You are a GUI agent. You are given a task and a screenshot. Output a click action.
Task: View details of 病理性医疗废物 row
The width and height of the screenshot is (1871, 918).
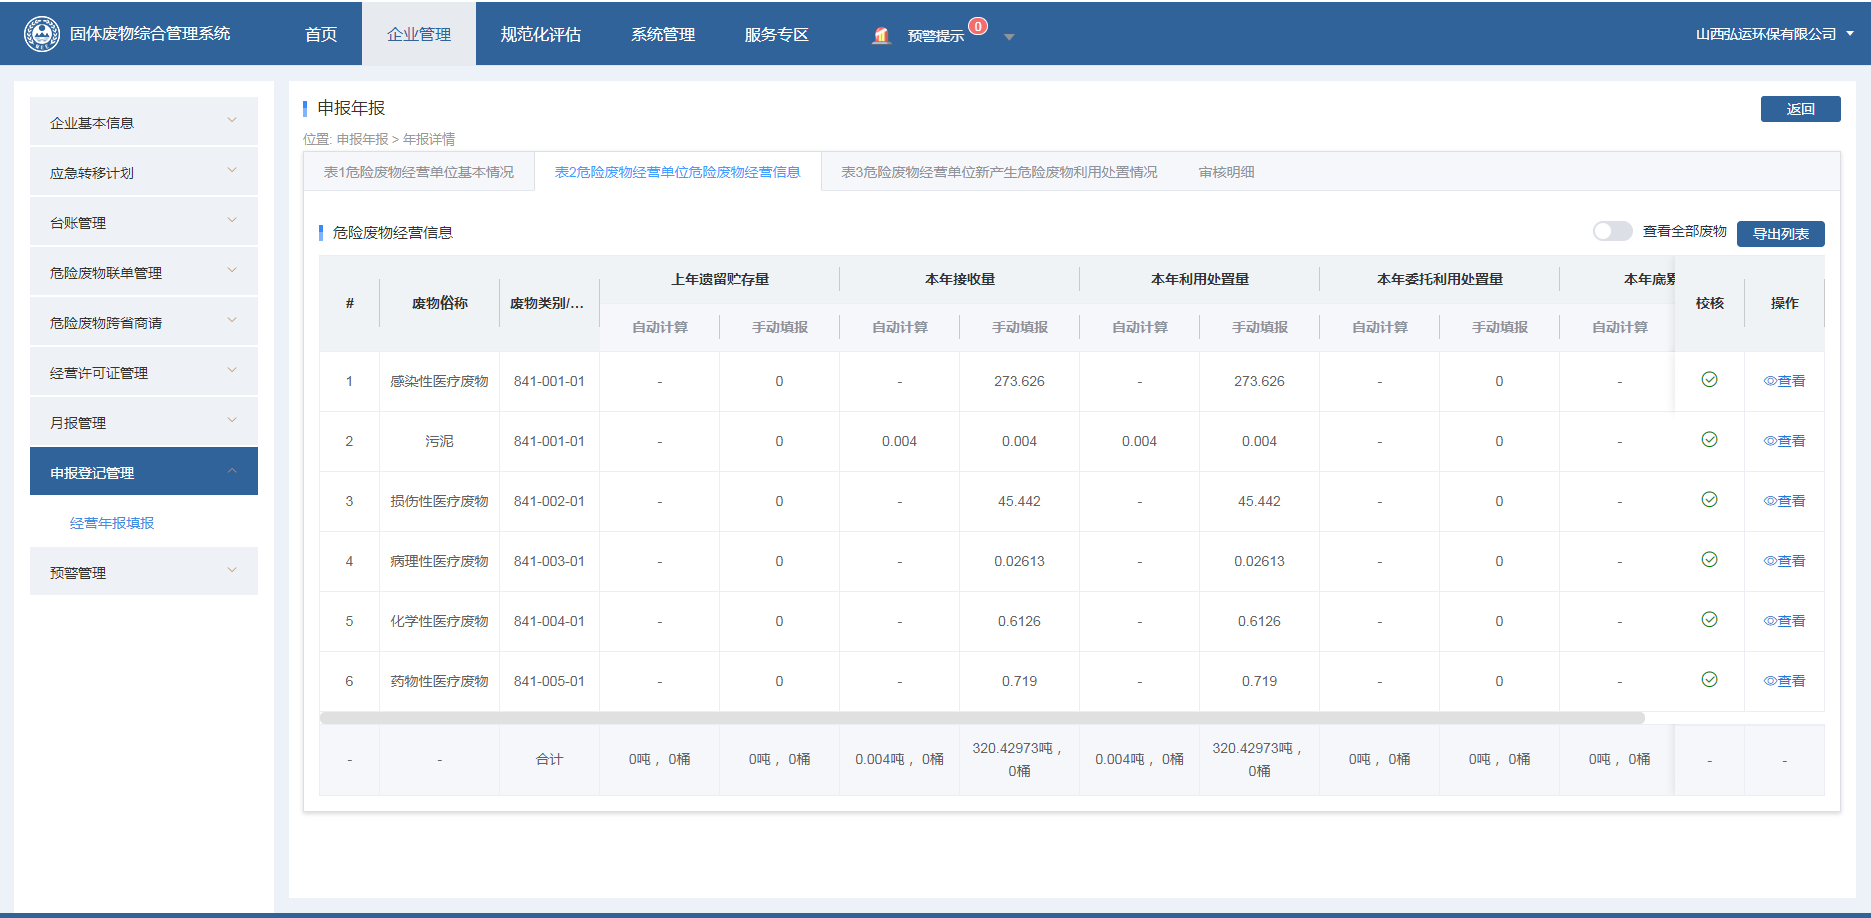click(1785, 561)
